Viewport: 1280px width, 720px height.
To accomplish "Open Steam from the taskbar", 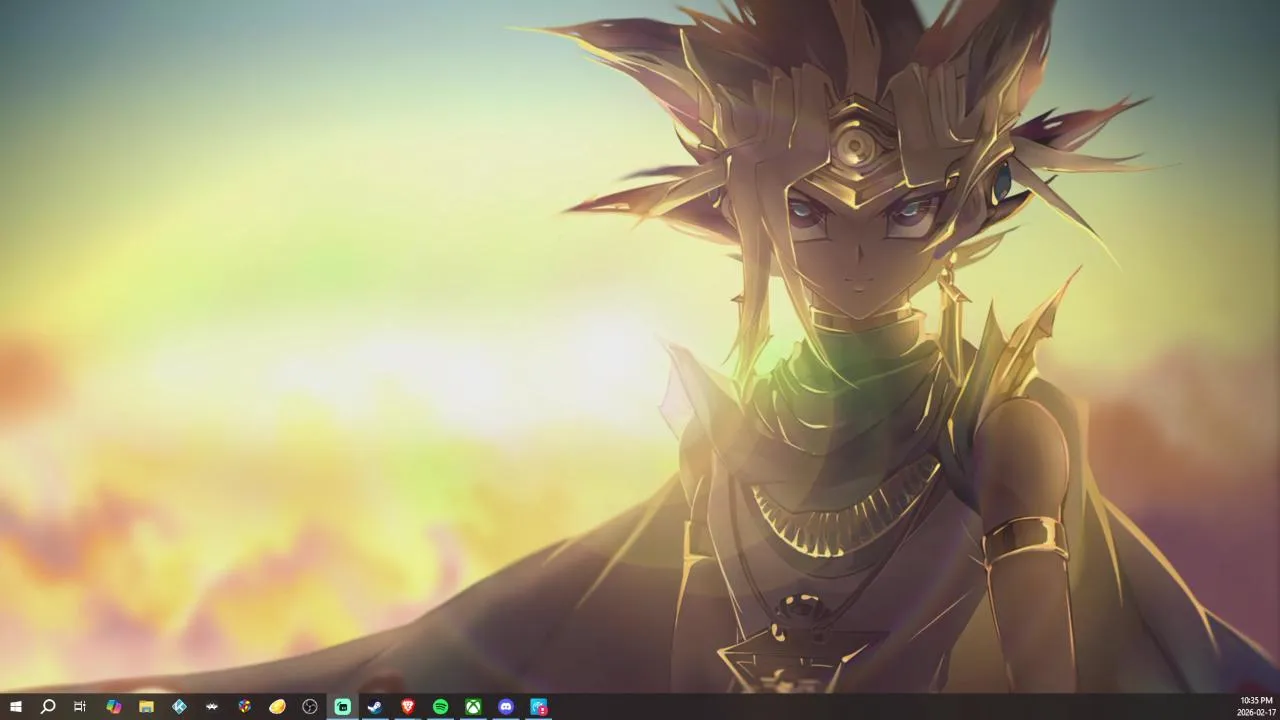I will [x=375, y=707].
